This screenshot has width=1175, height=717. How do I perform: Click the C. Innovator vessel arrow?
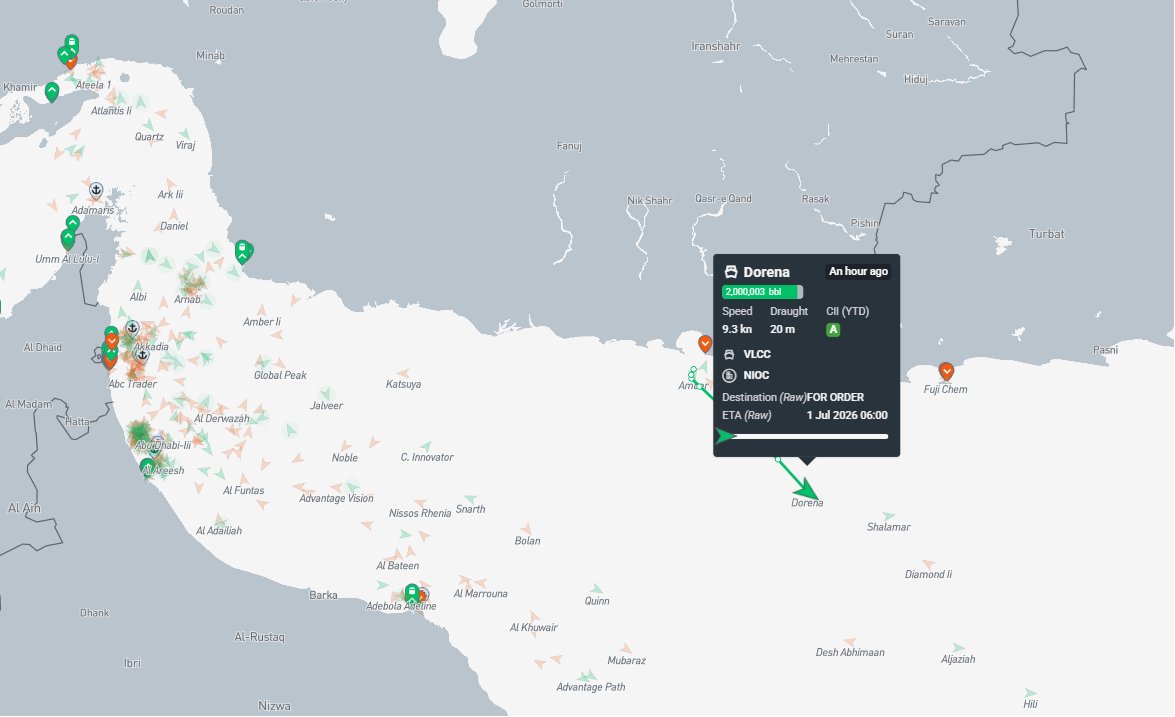[x=426, y=446]
